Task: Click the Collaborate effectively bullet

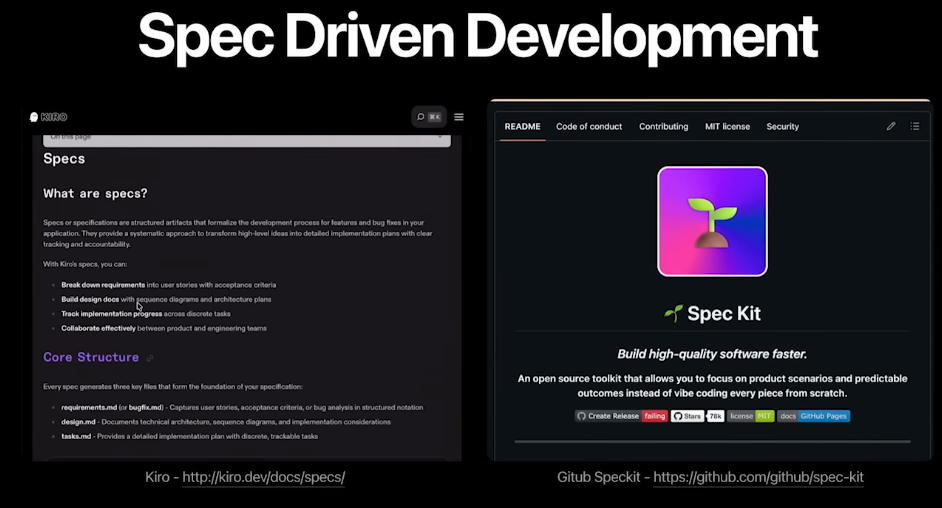Action: coord(163,328)
